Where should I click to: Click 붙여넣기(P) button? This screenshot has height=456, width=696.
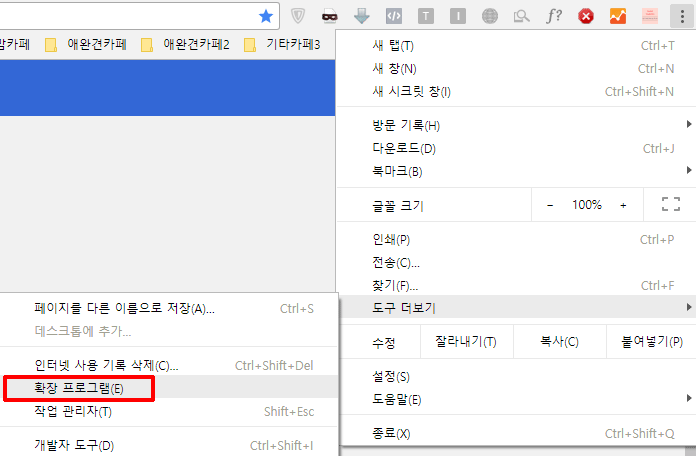point(652,342)
